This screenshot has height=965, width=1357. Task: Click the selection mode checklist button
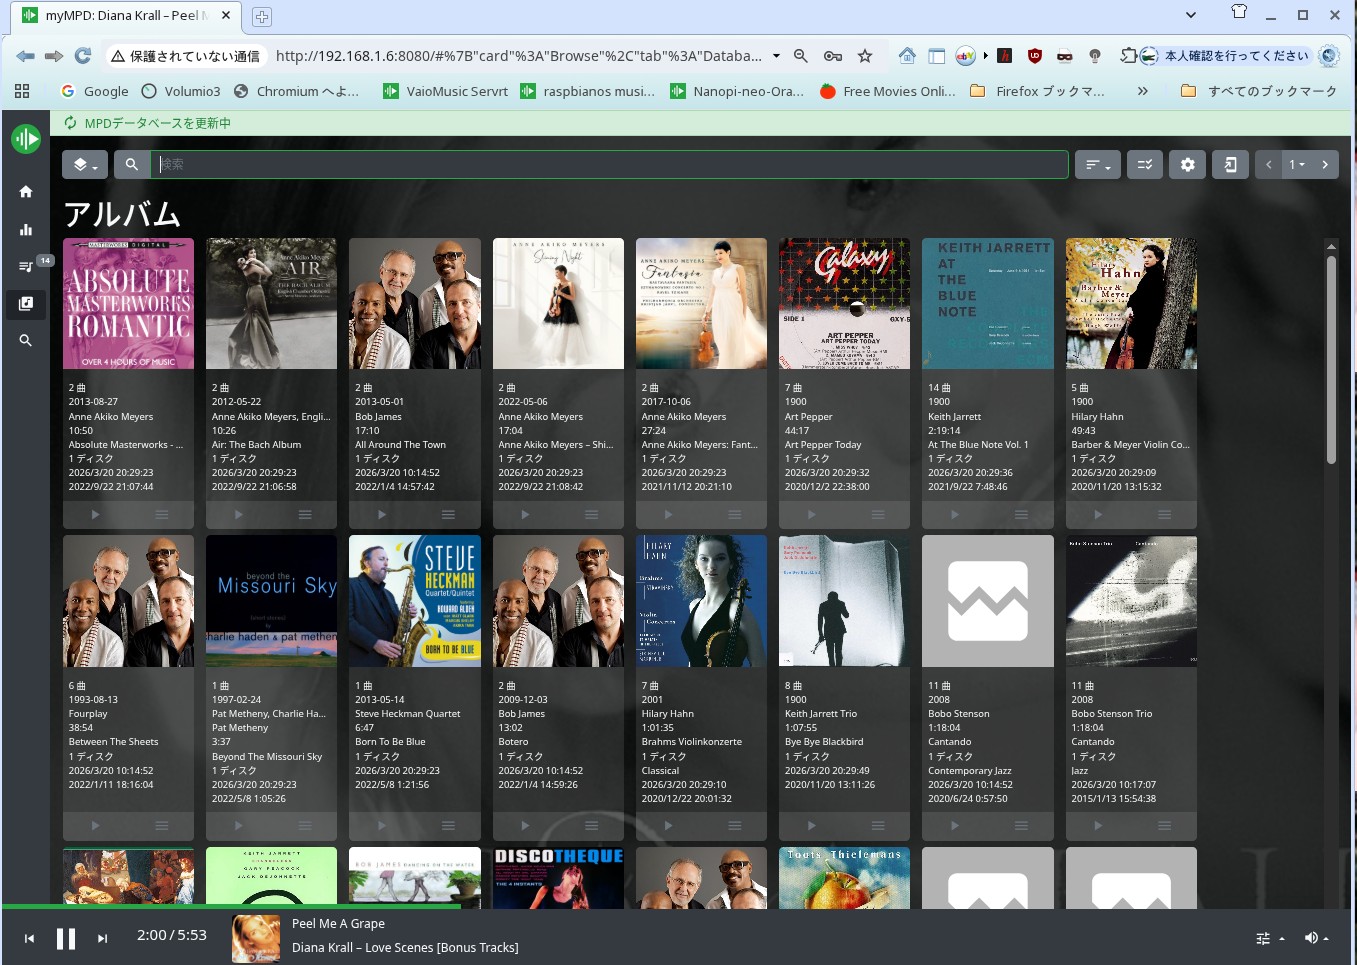coord(1144,165)
